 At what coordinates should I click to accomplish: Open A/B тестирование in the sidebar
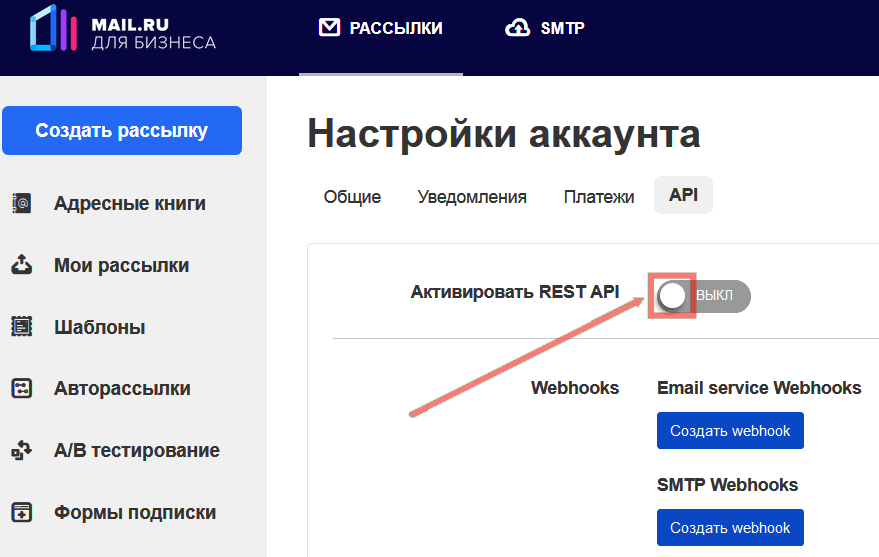click(136, 450)
